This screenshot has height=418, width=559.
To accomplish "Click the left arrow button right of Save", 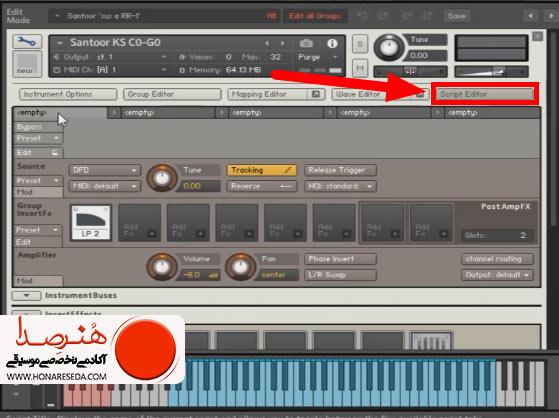I will point(530,16).
